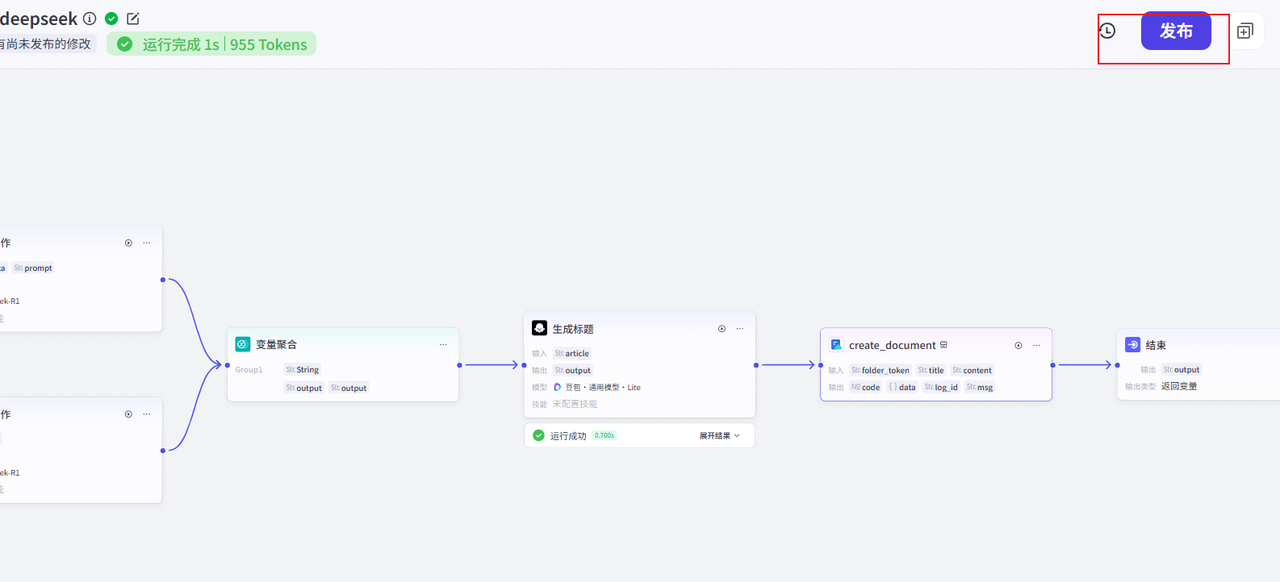
Task: Click the green check icon beside deepseek title
Action: tap(111, 19)
